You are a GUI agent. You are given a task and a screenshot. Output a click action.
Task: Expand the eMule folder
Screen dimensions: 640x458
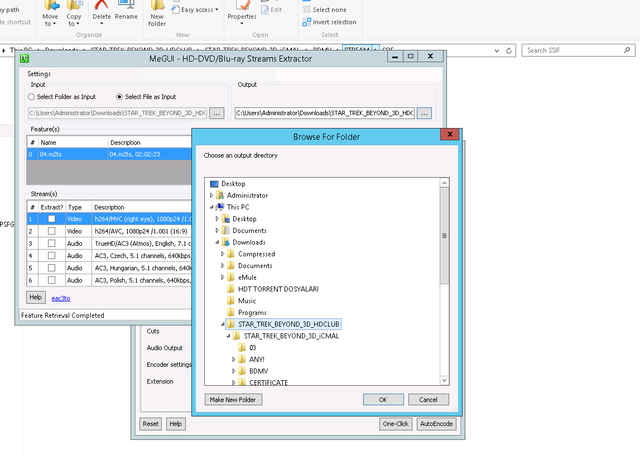click(223, 277)
